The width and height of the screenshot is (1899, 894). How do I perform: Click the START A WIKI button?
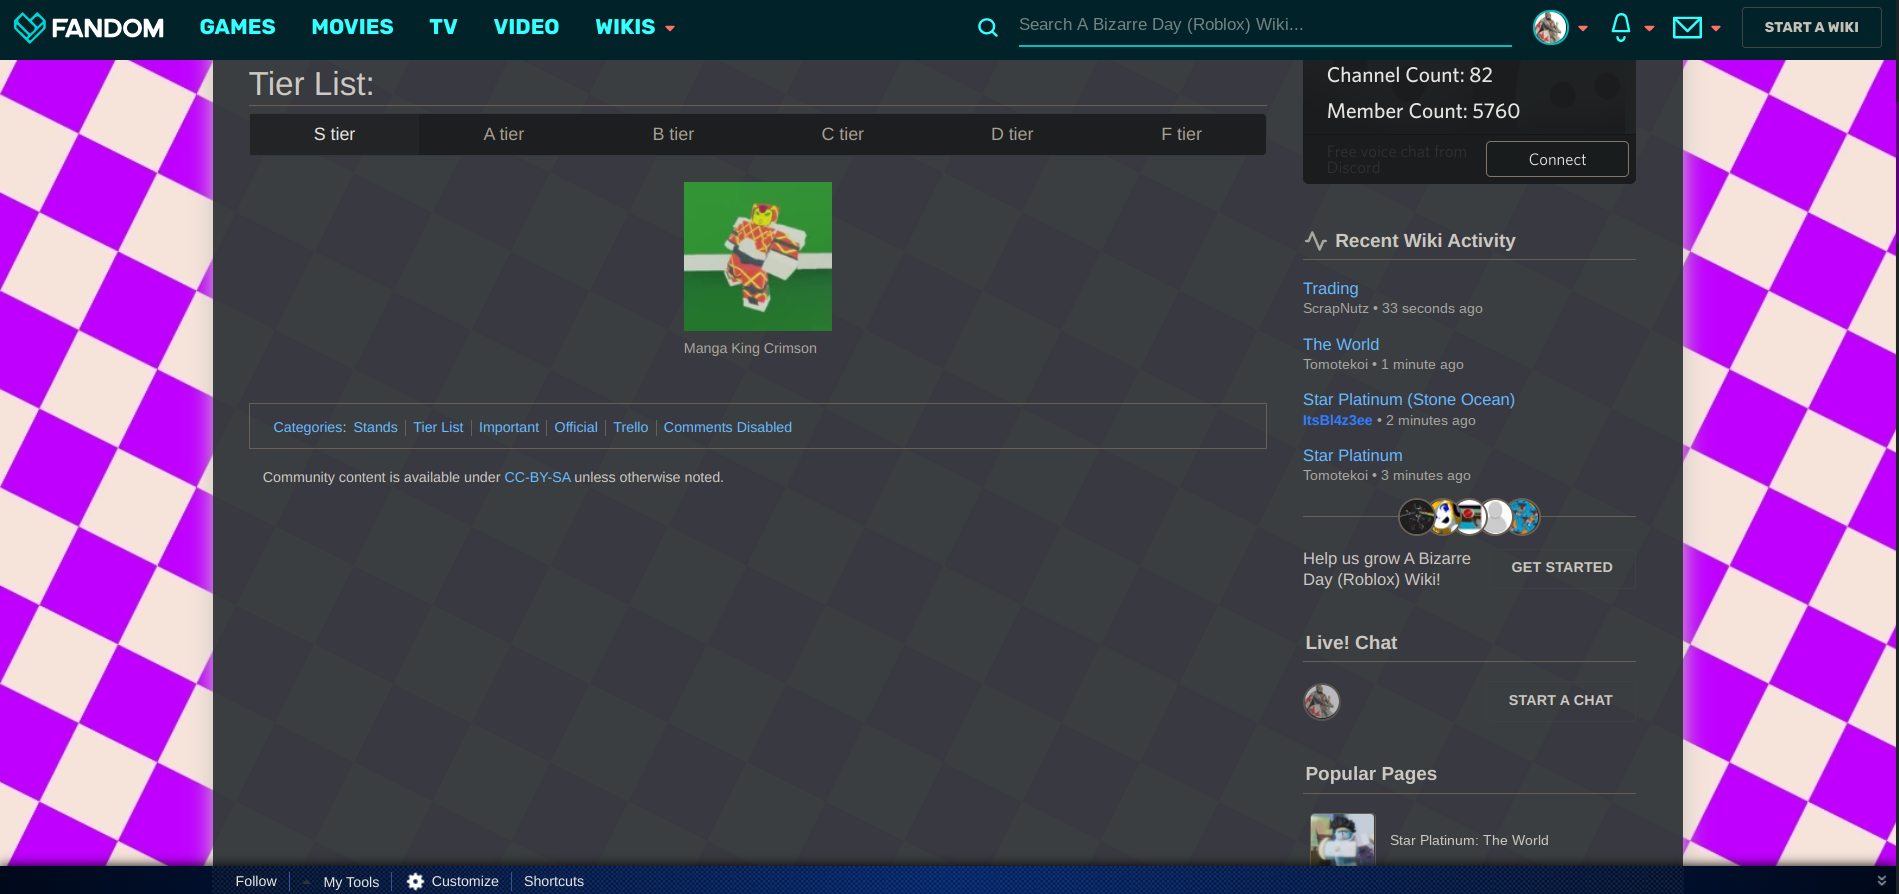pos(1811,27)
